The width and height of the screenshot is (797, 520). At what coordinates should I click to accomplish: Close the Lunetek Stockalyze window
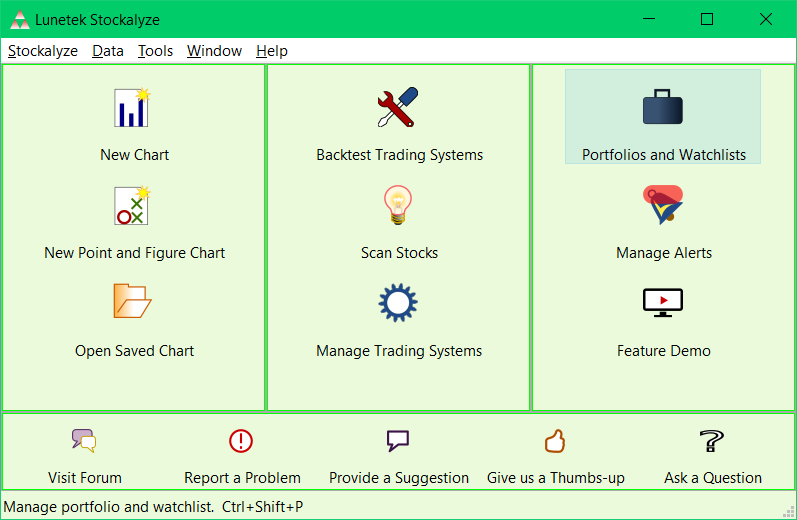click(x=765, y=19)
